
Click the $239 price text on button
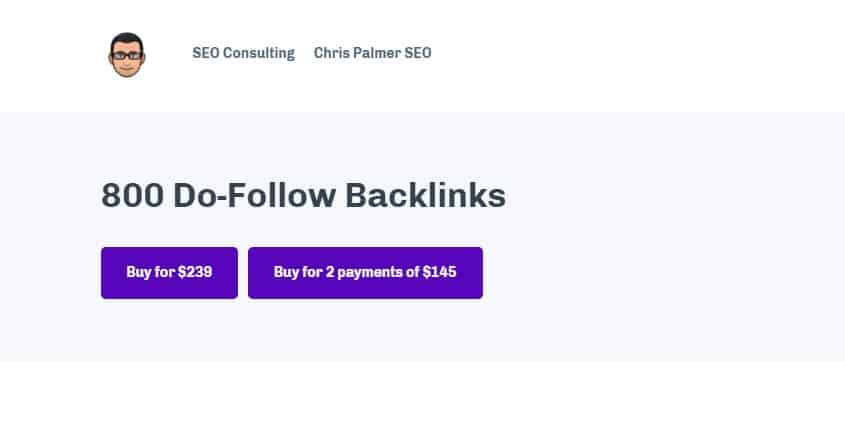point(195,272)
